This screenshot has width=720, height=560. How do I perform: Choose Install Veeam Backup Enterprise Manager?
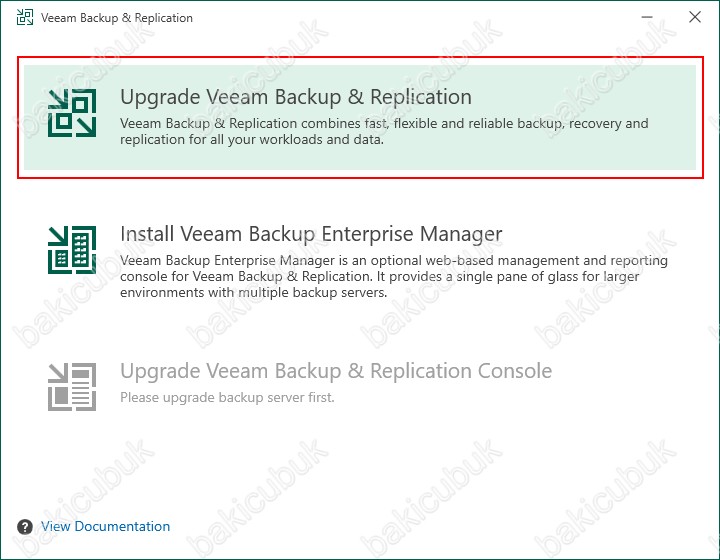[311, 234]
